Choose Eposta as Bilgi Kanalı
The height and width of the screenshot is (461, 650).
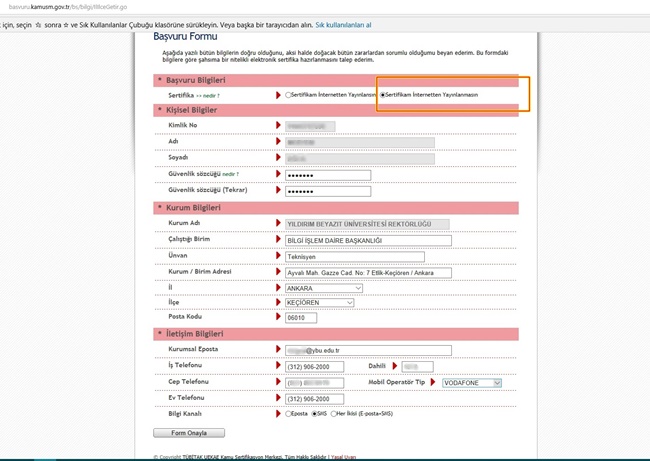(289, 413)
